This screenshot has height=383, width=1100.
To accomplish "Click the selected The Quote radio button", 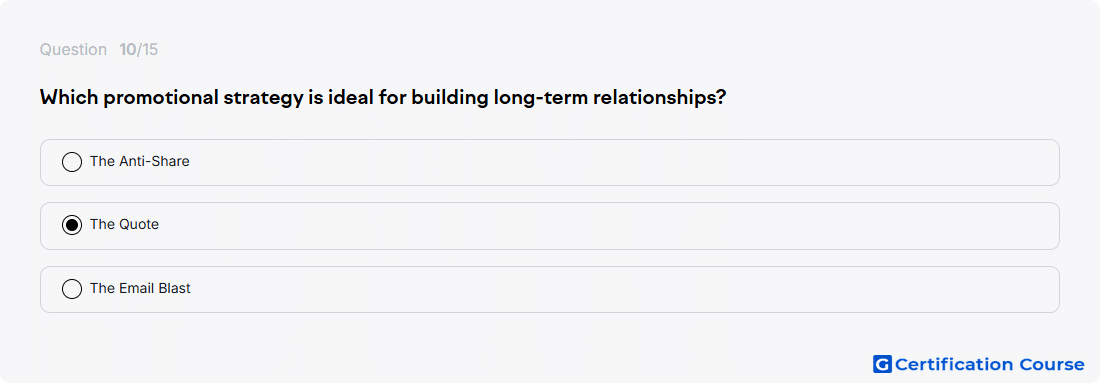I will tap(72, 225).
